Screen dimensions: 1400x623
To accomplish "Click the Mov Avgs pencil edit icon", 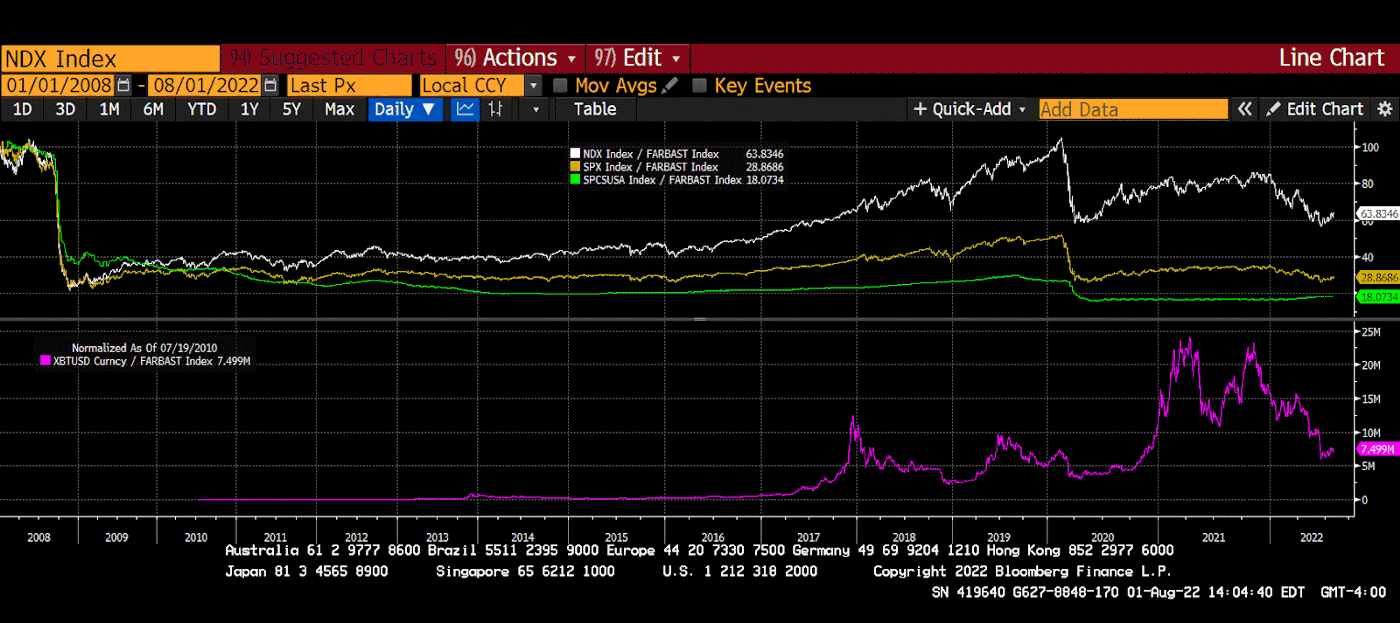I will click(670, 86).
